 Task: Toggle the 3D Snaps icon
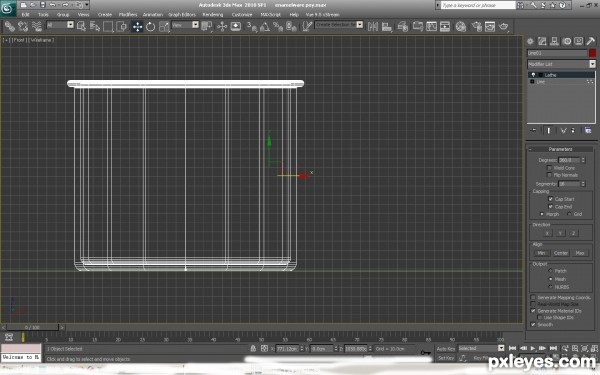pos(251,26)
